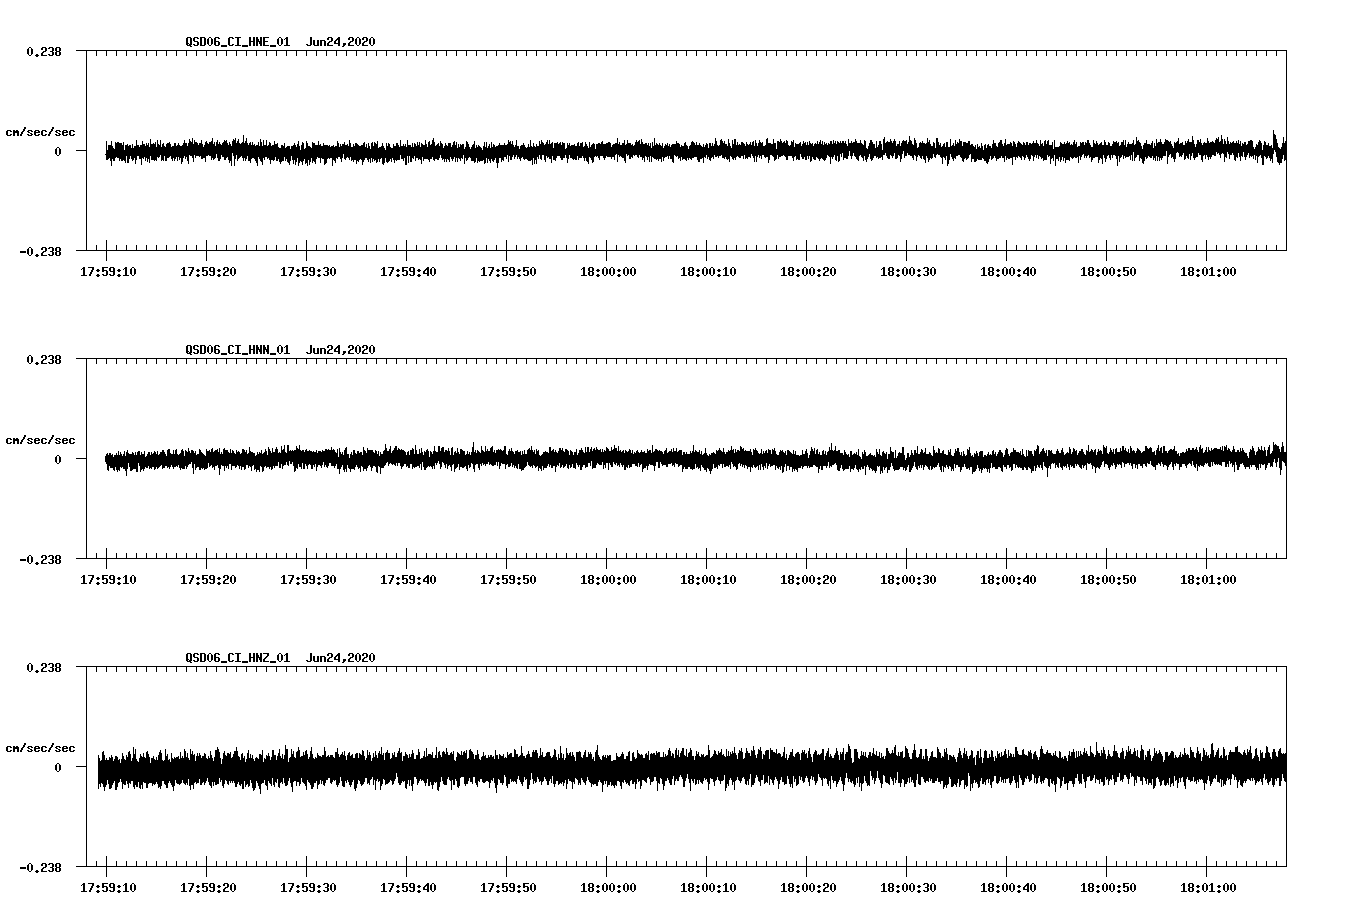Select 18:00:30 time label on HNZ plot
Image resolution: width=1358 pixels, height=924 pixels.
(907, 888)
